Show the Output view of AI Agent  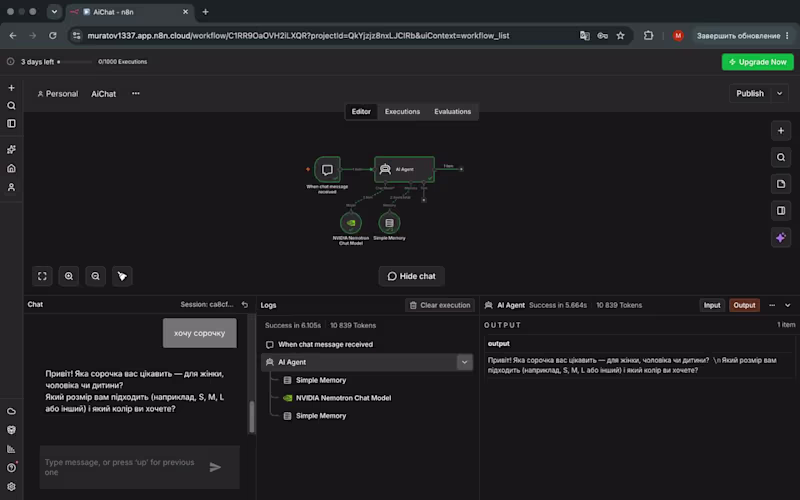pyautogui.click(x=744, y=305)
